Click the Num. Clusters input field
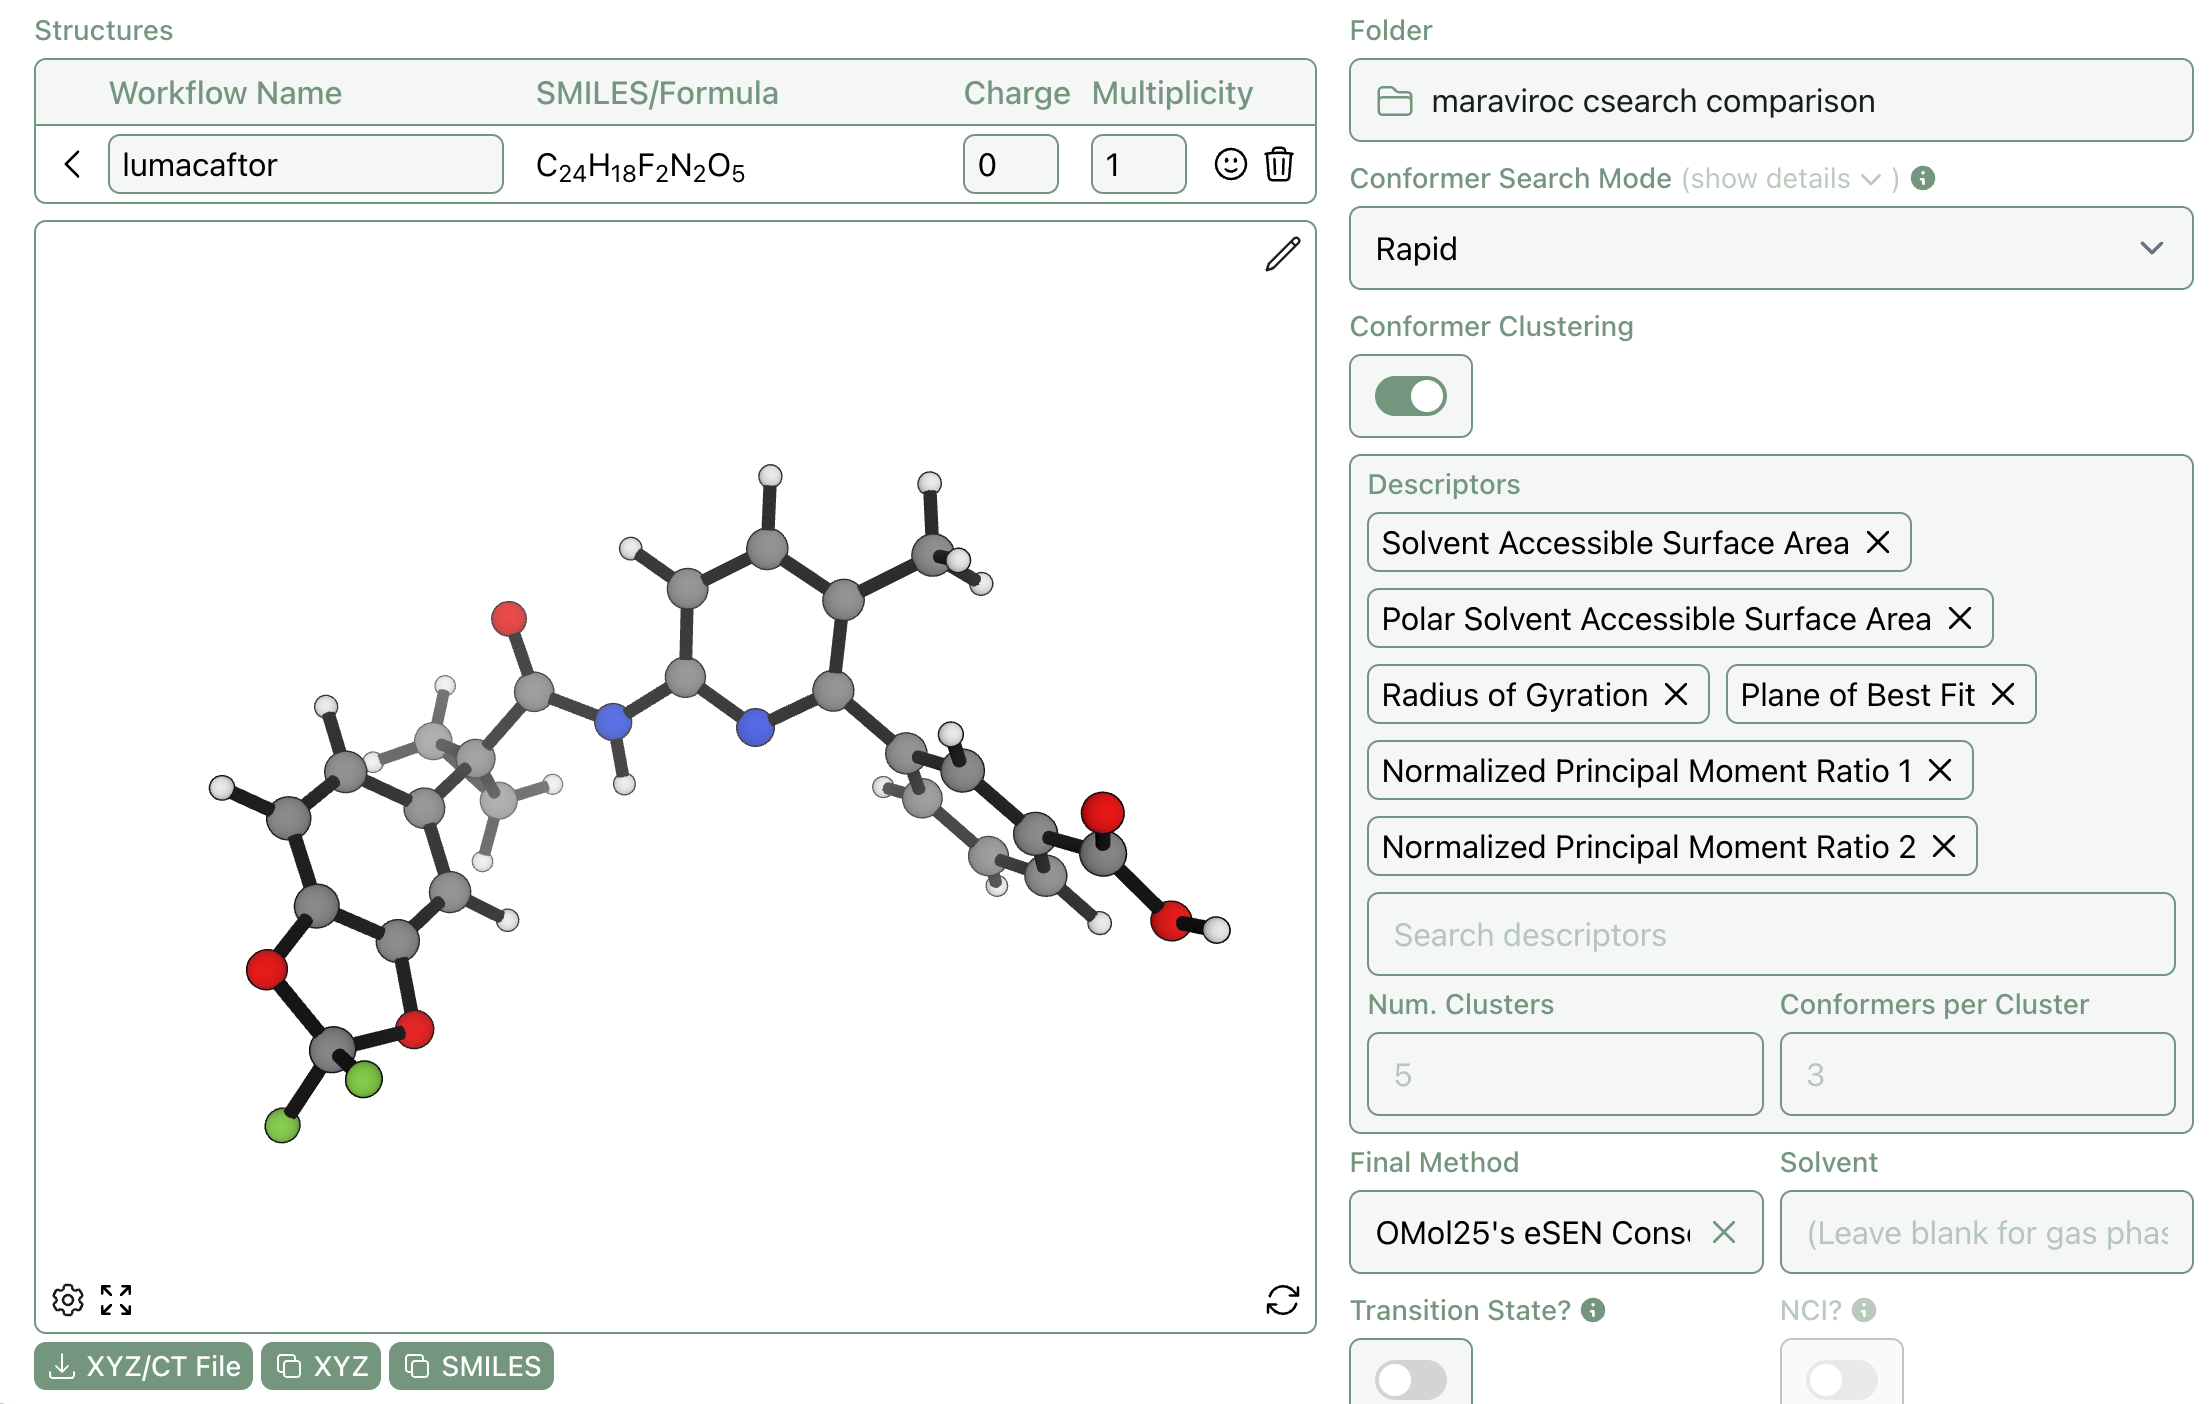The width and height of the screenshot is (2210, 1404). (1564, 1074)
